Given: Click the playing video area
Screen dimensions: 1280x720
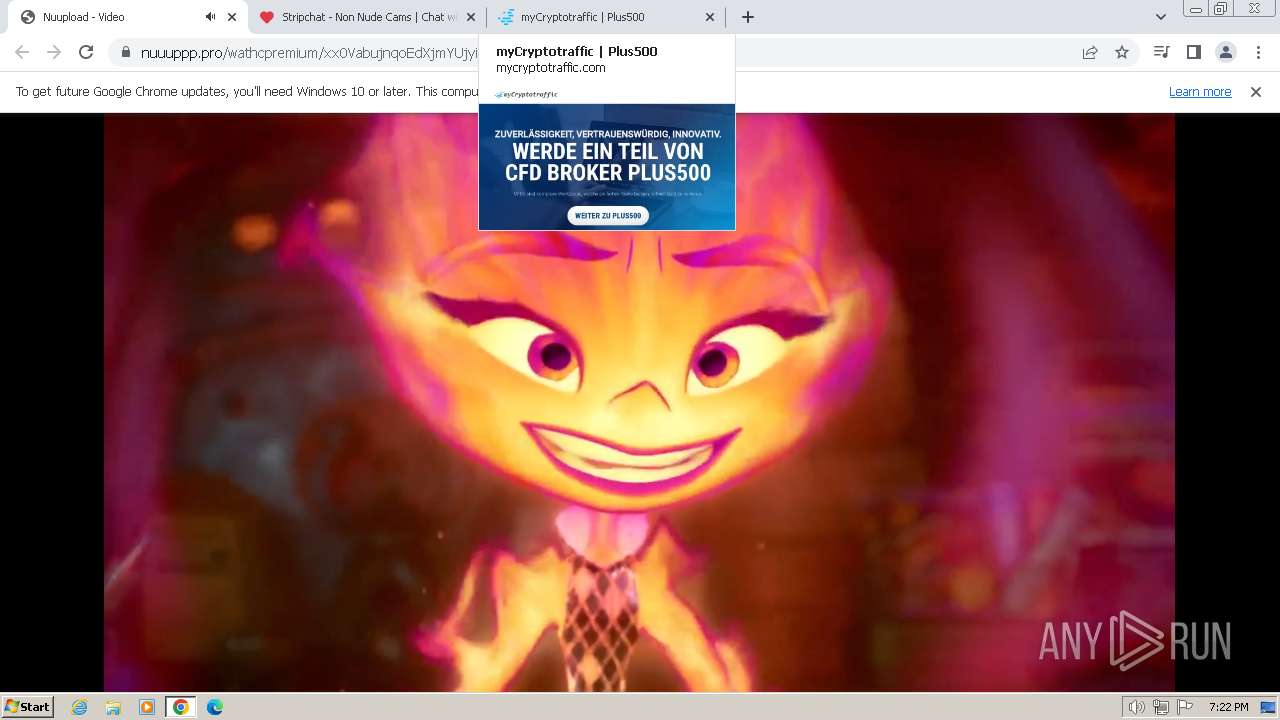Looking at the screenshot, I should click(639, 402).
